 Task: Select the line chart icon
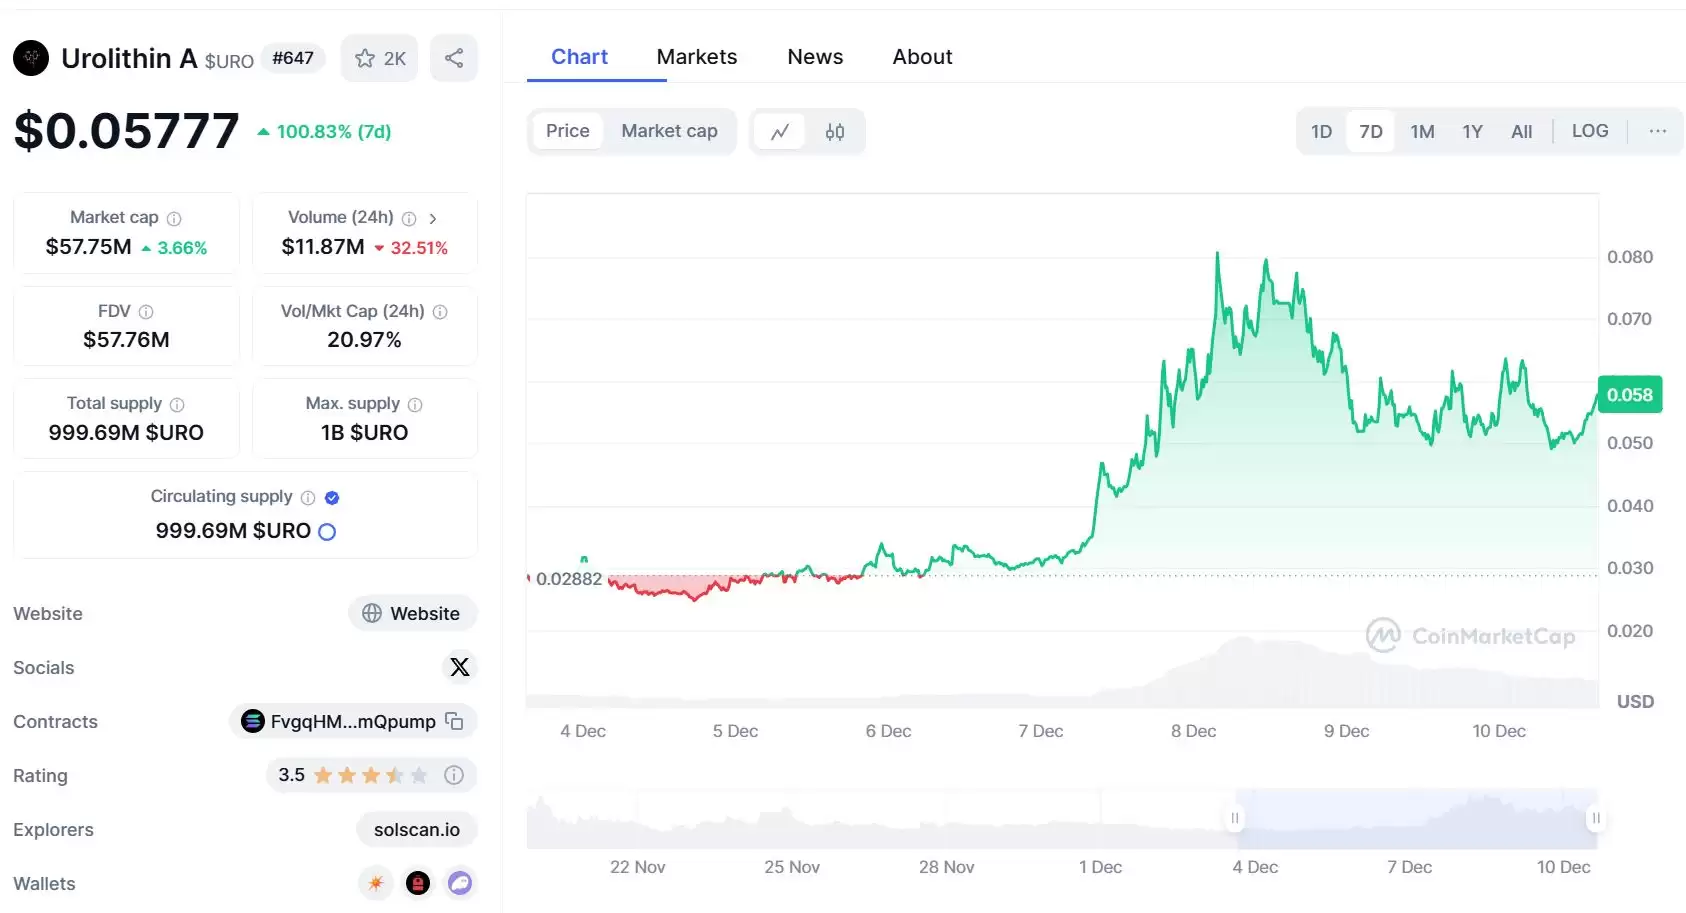tap(780, 132)
